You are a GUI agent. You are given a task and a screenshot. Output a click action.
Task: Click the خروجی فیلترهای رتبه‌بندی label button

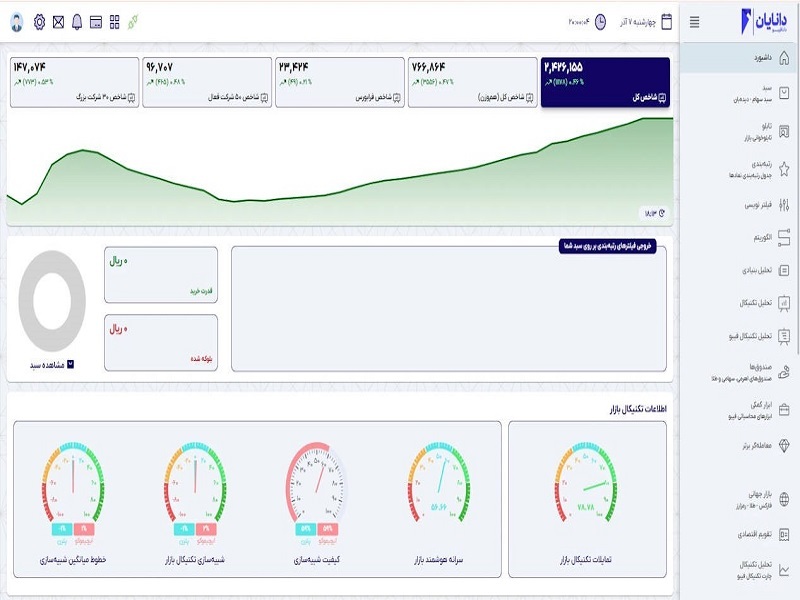(x=608, y=246)
